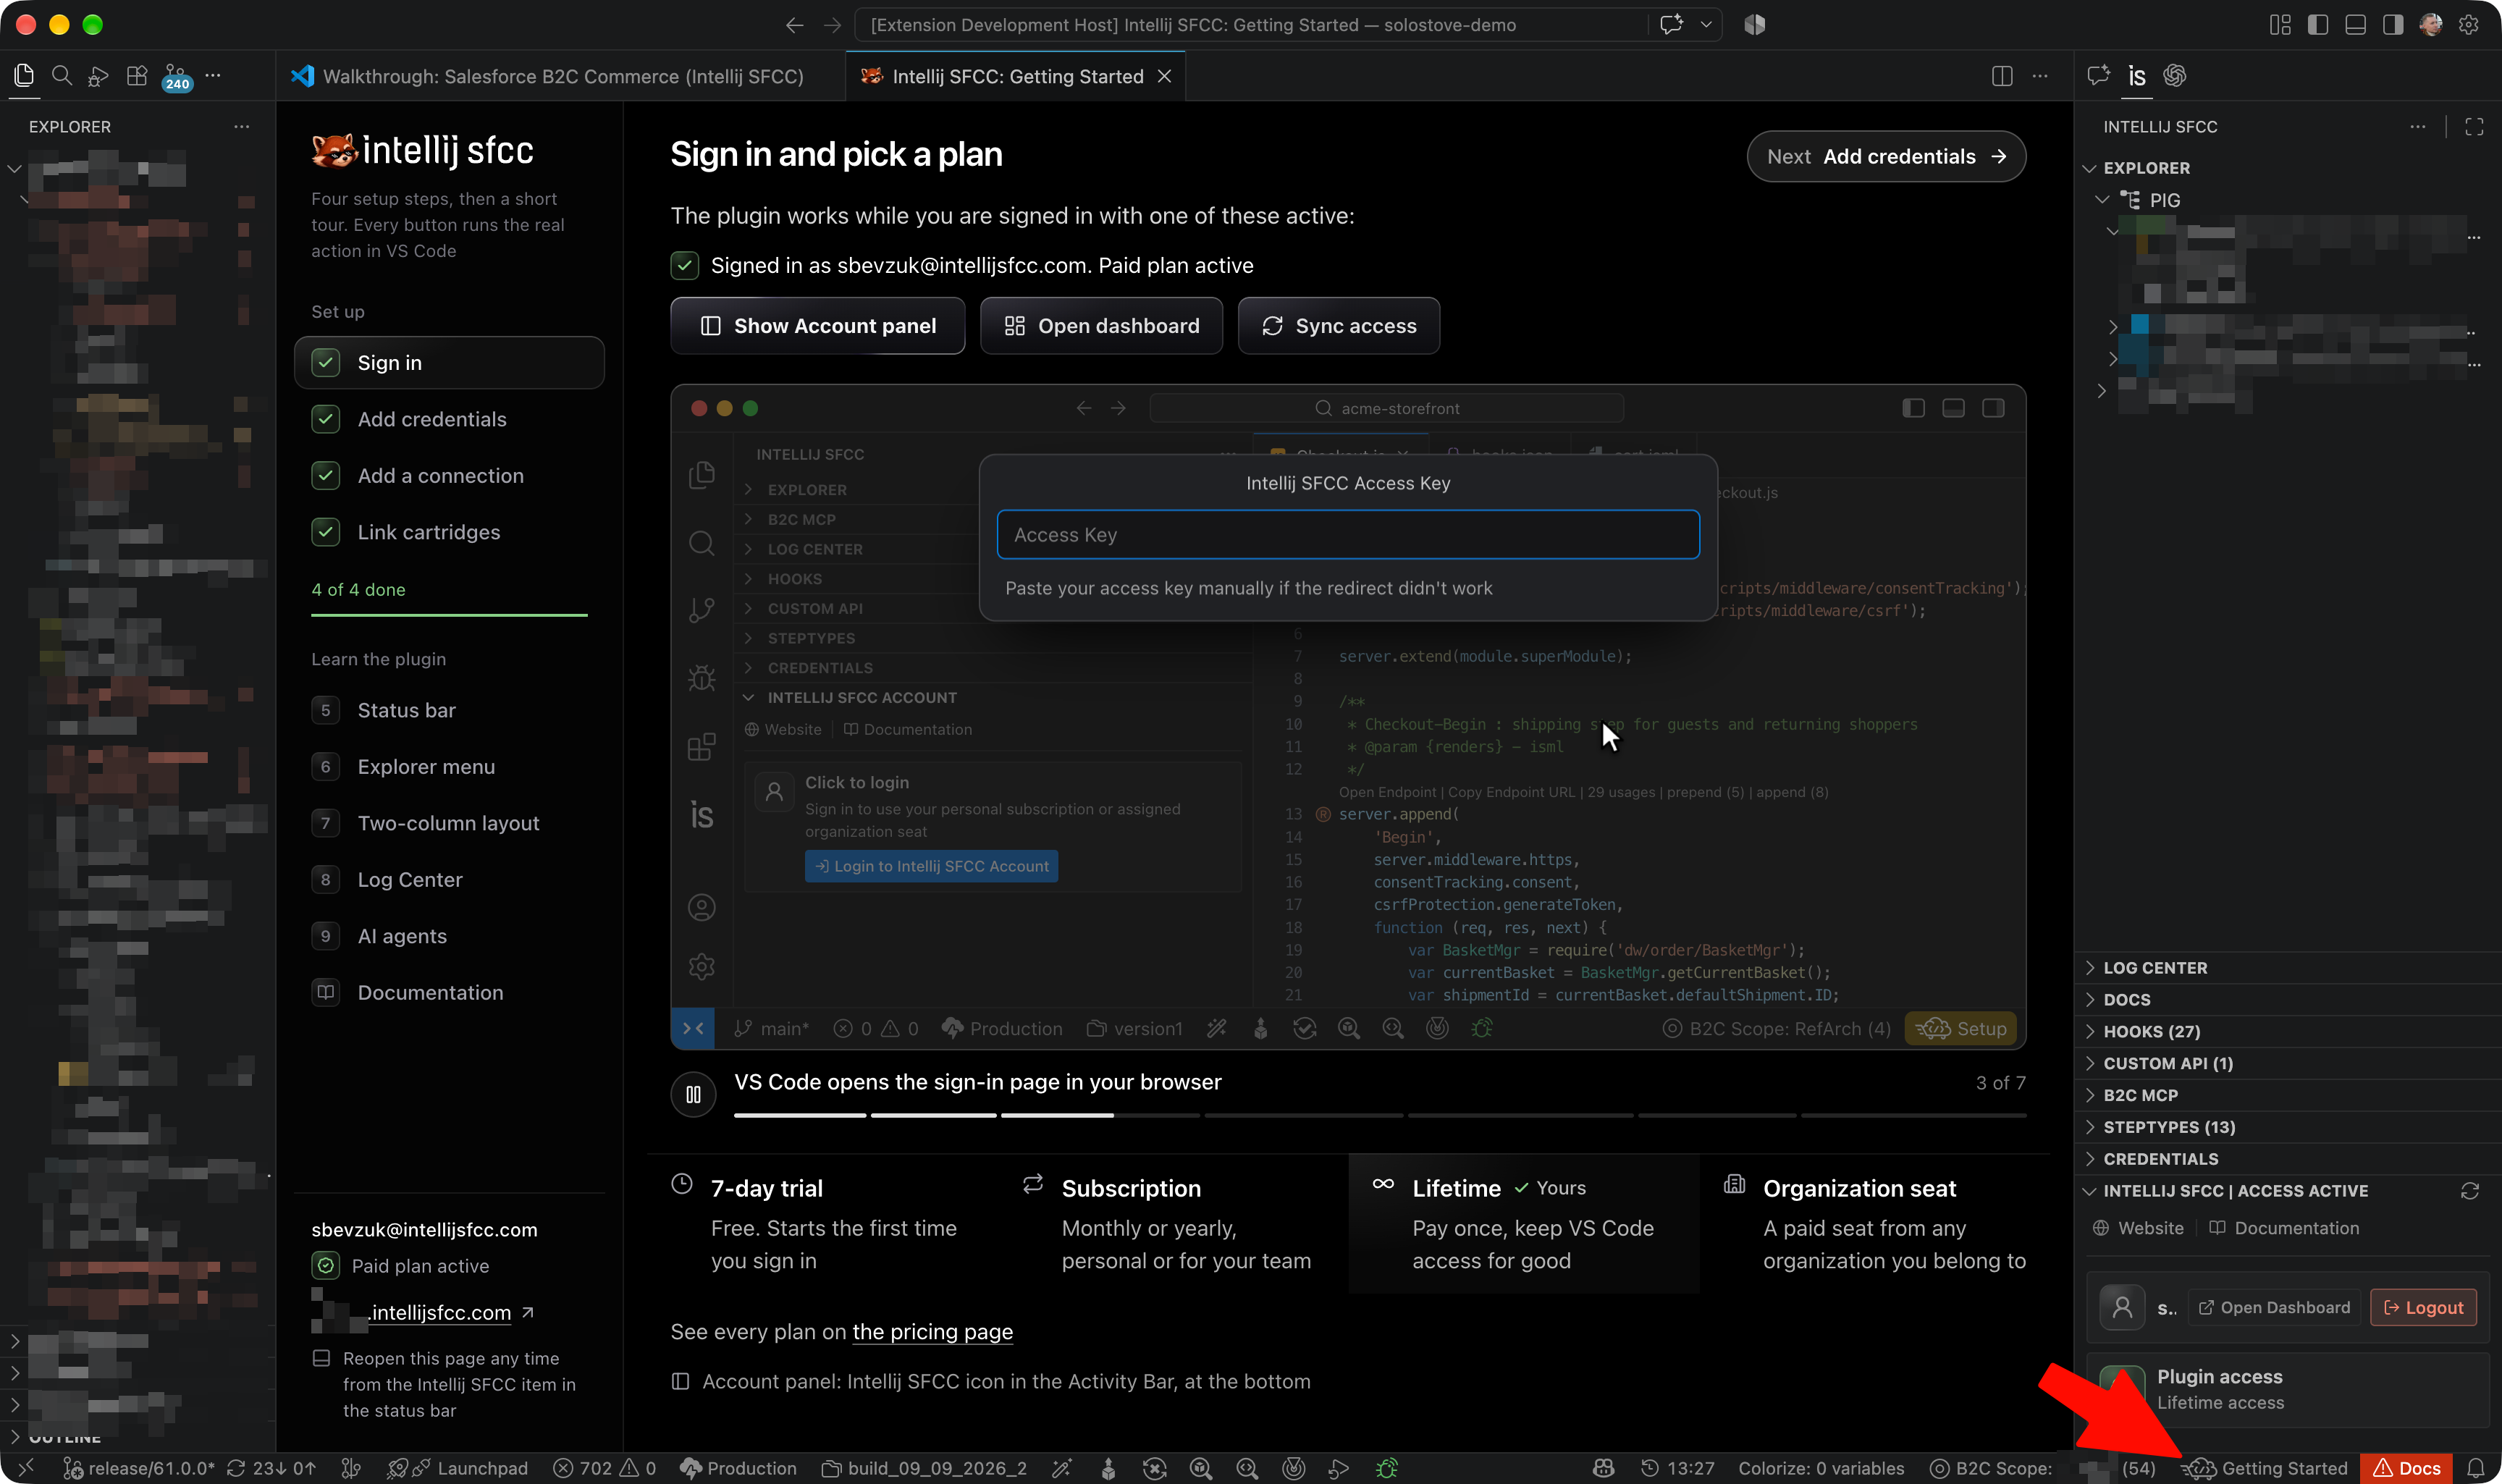This screenshot has height=1484, width=2502.
Task: Pause the walkthrough video playback
Action: (693, 1095)
